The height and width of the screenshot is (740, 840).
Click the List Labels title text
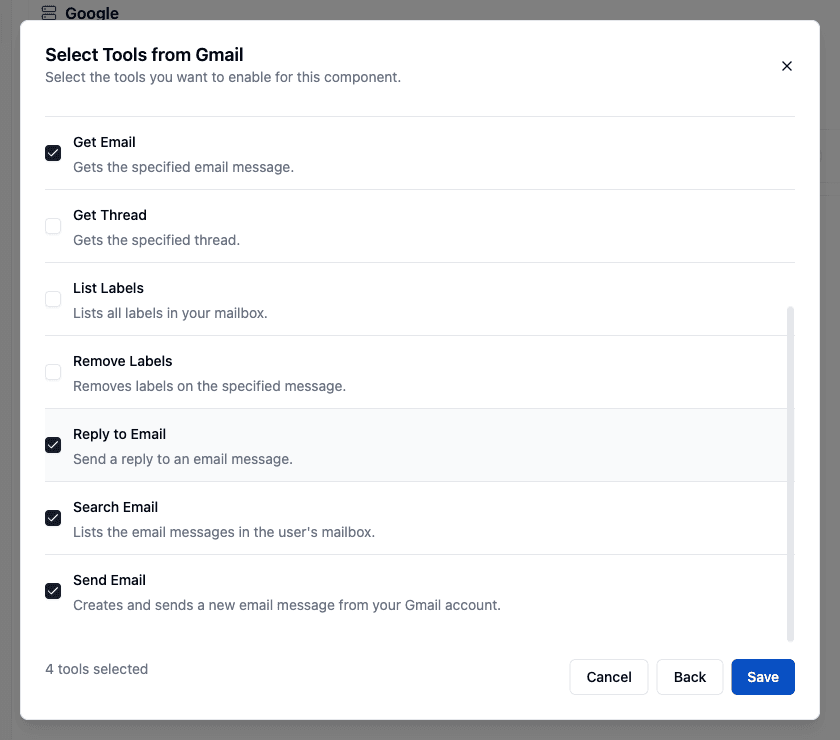click(108, 288)
